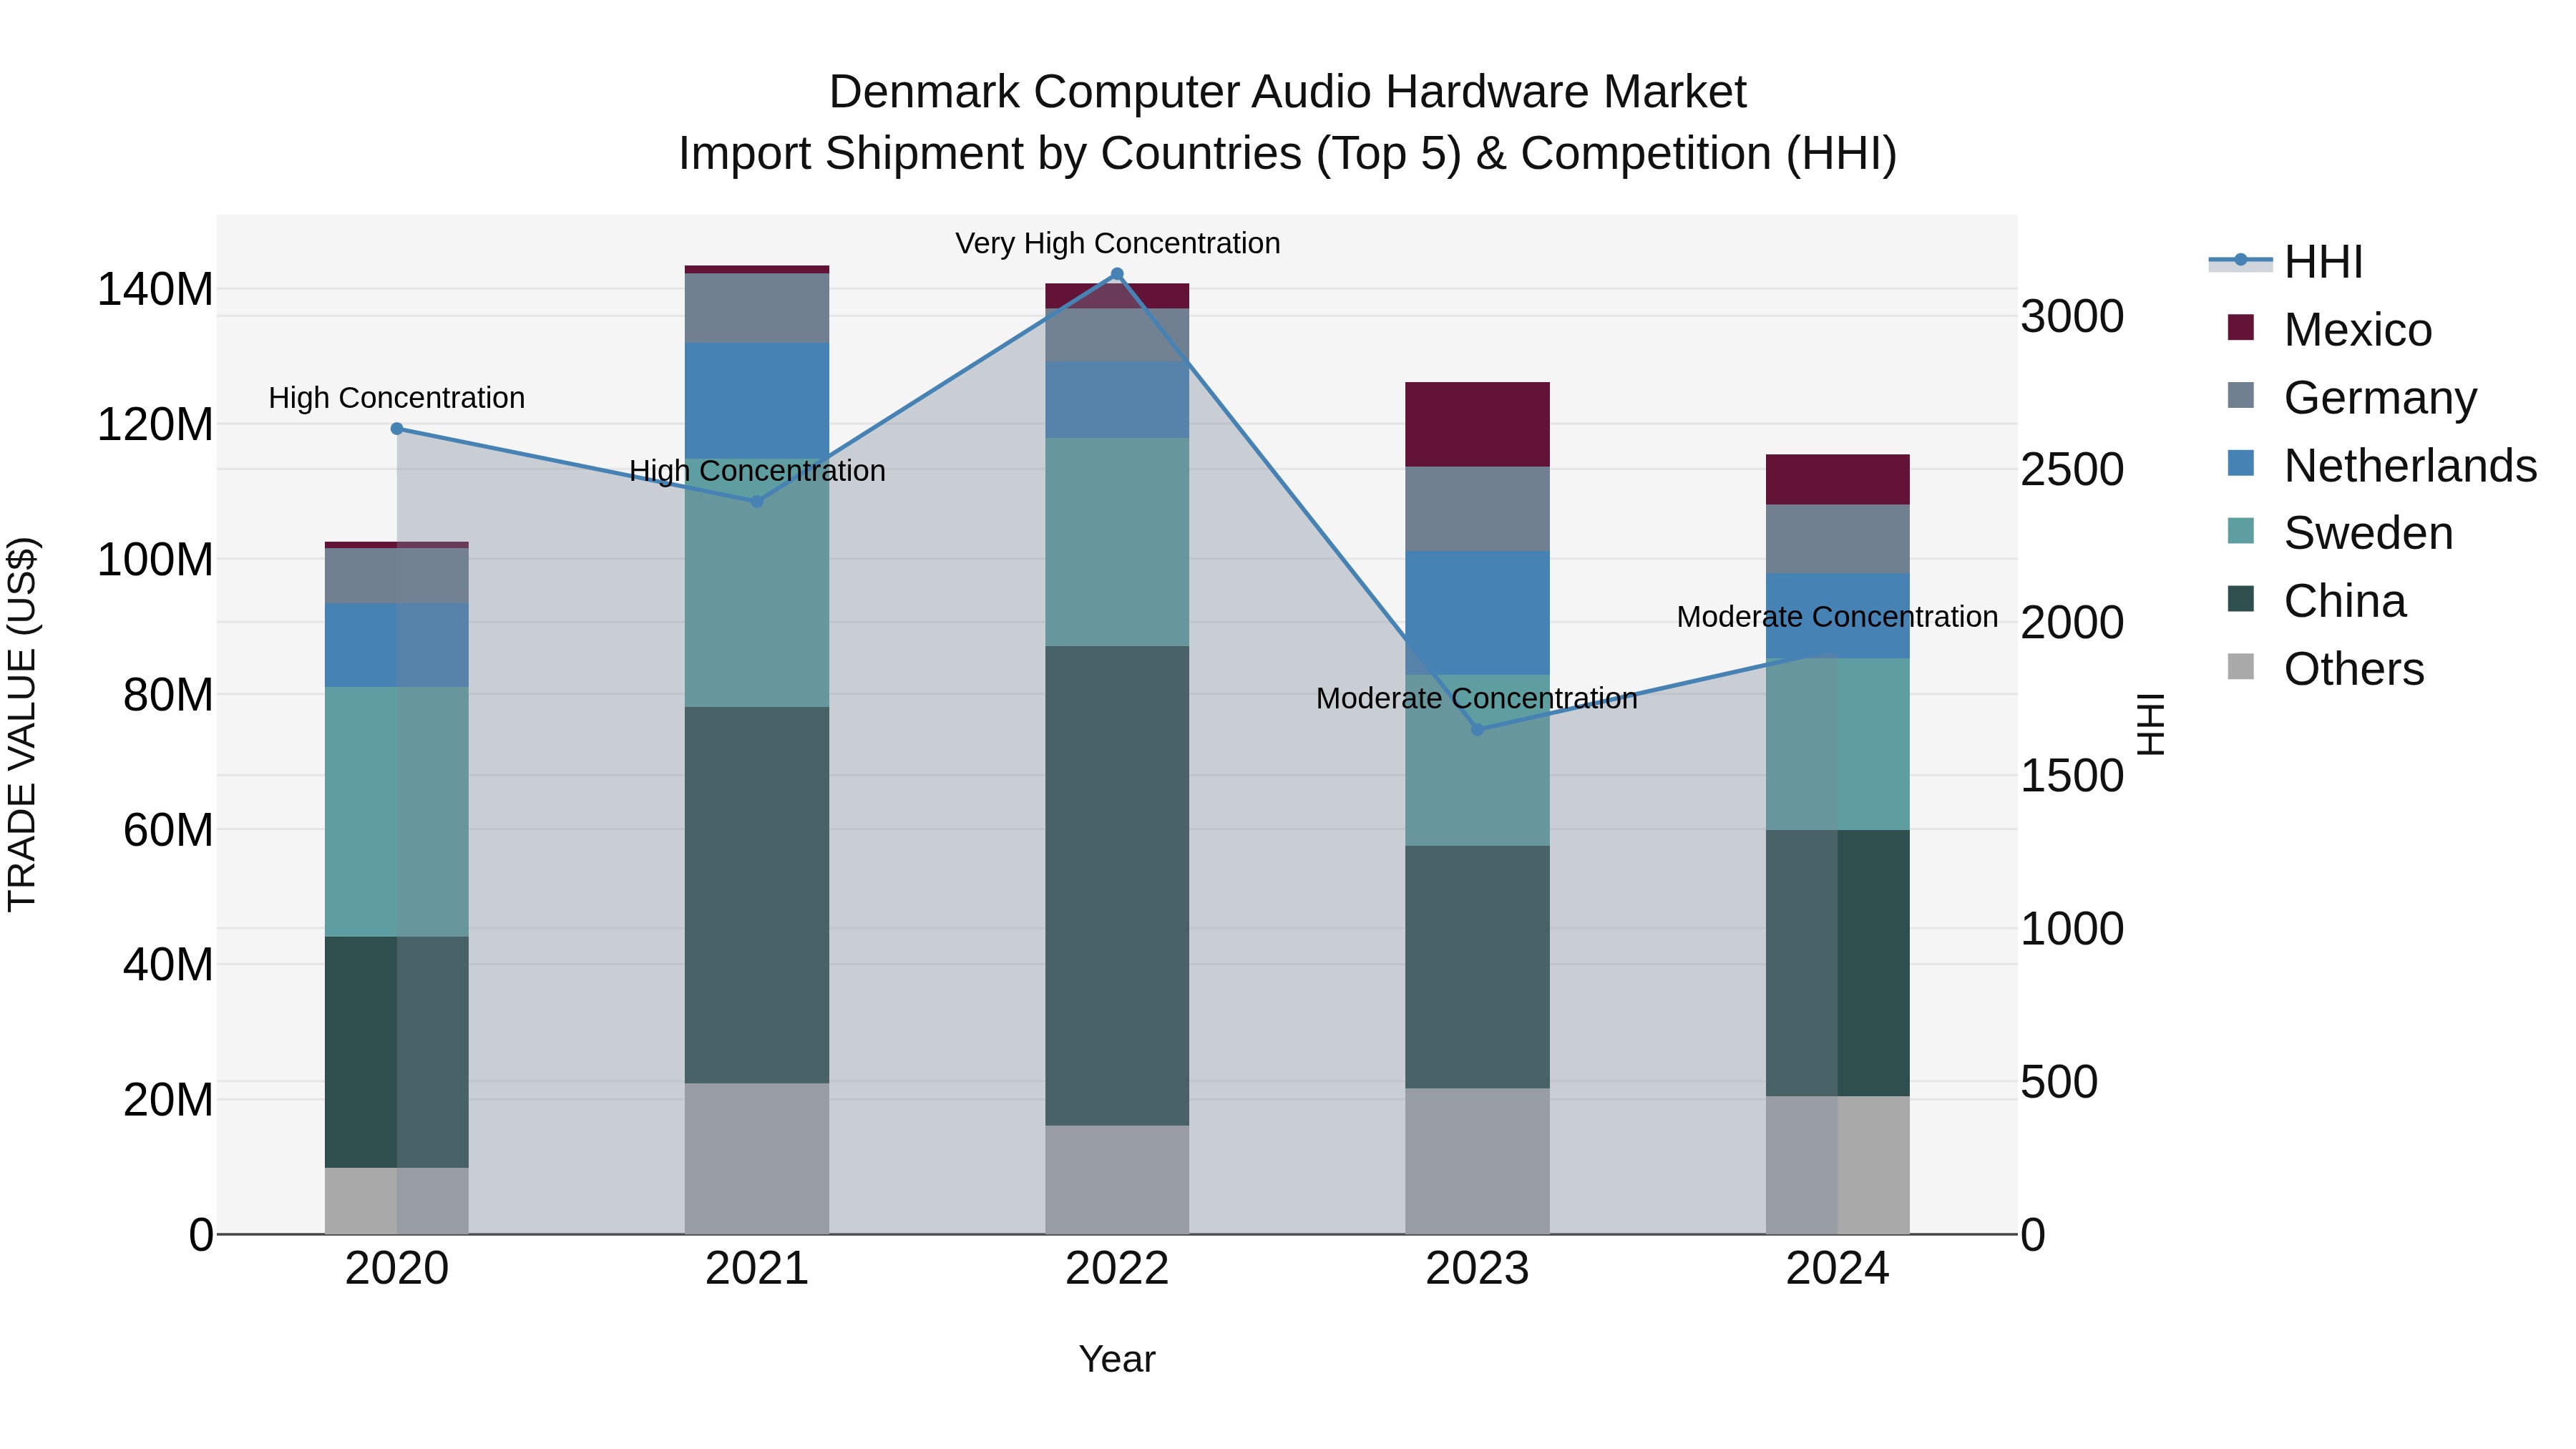Click the China legend swatch icon
This screenshot has height=1449, width=2576.
pyautogui.click(x=2241, y=599)
